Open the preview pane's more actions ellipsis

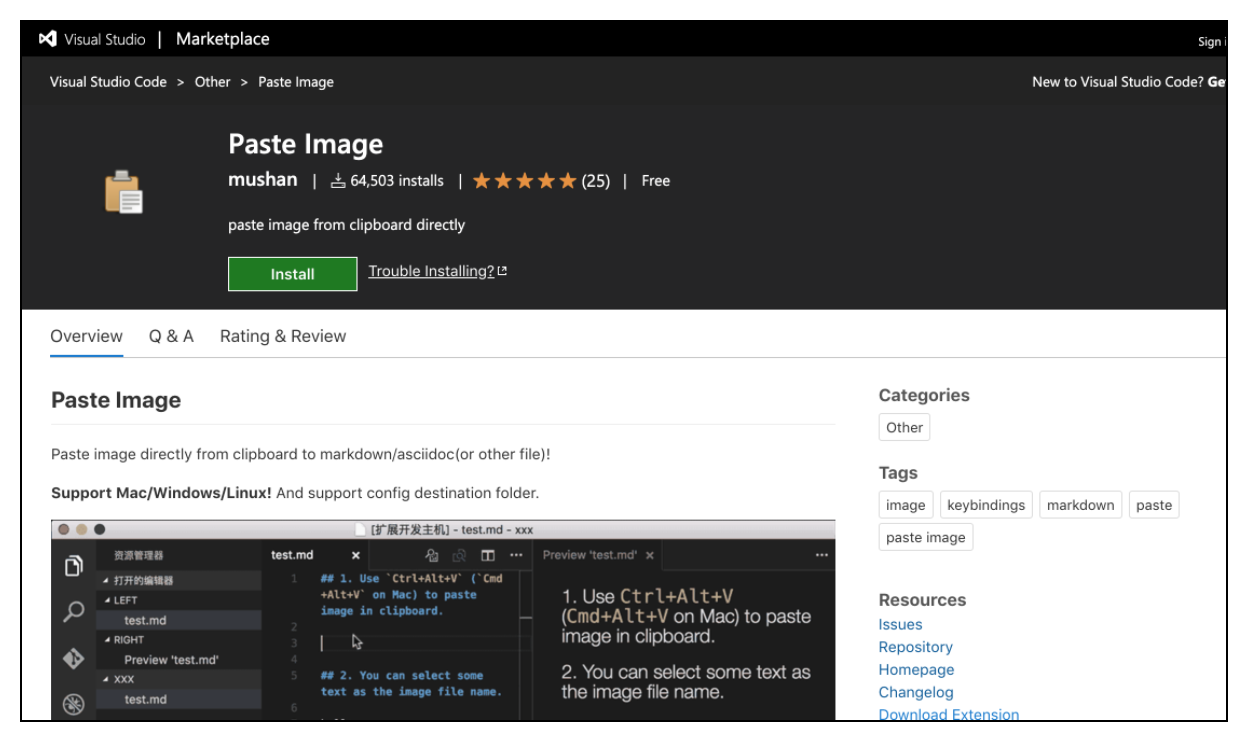pos(822,555)
